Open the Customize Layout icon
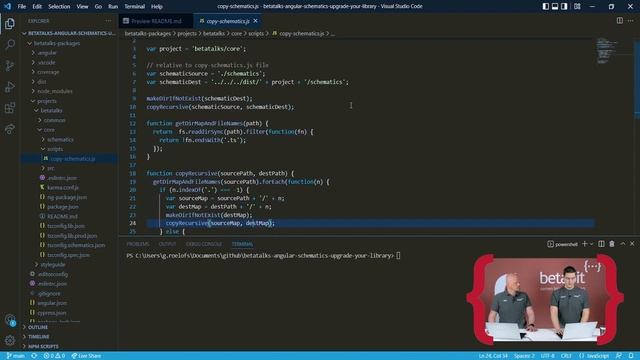This screenshot has height=360, width=640. (x=577, y=7)
